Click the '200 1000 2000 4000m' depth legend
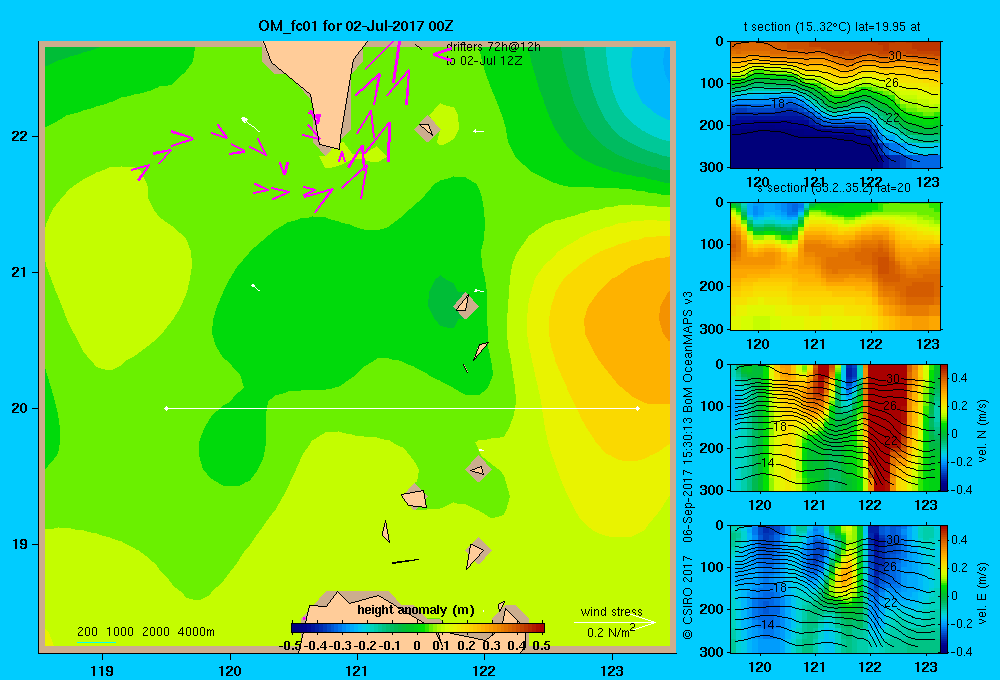Viewport: 1000px width, 680px height. [145, 632]
